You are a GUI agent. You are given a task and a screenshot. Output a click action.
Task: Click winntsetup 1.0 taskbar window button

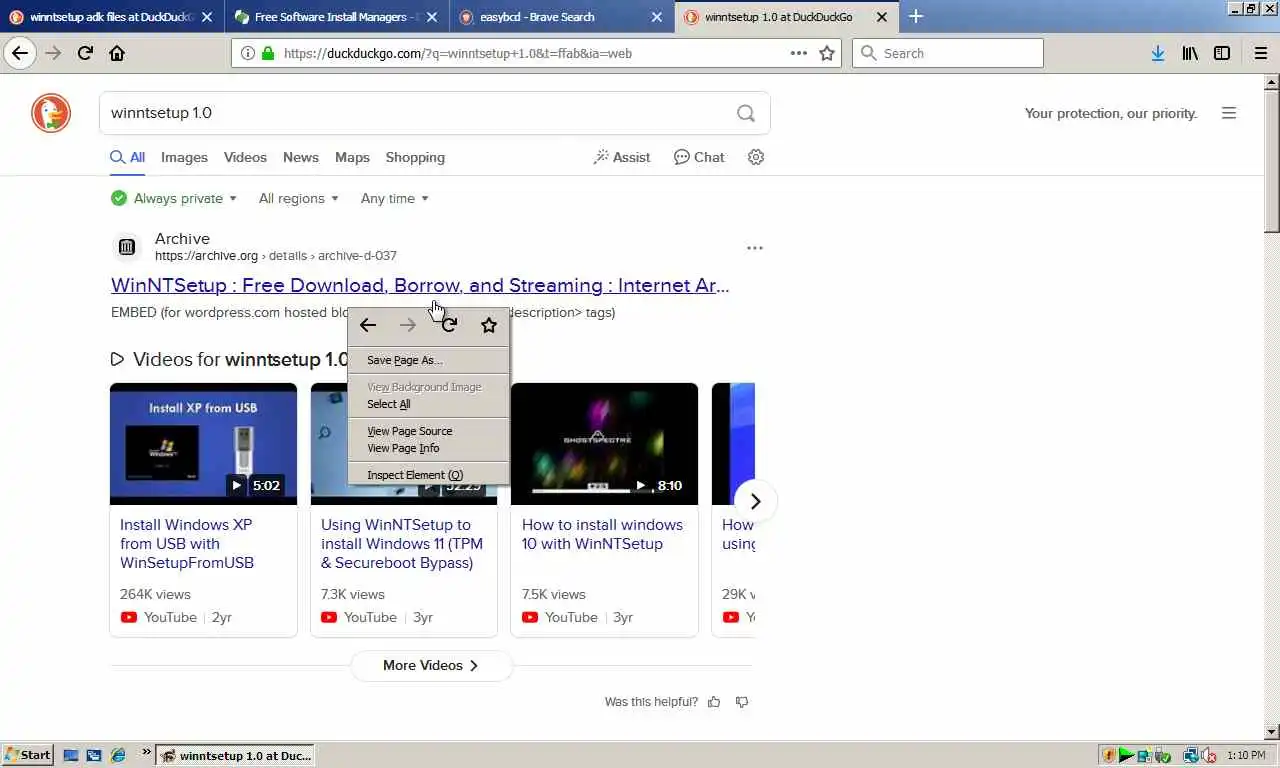point(236,755)
